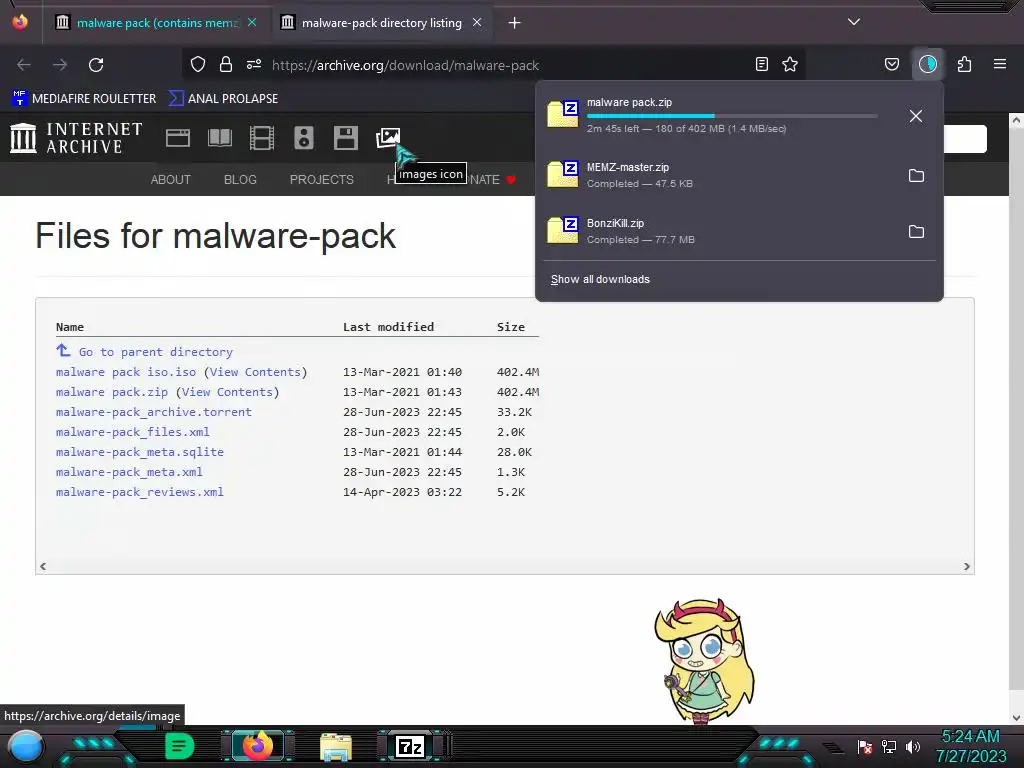This screenshot has width=1024, height=768.
Task: Toggle reader view icon
Action: (761, 64)
